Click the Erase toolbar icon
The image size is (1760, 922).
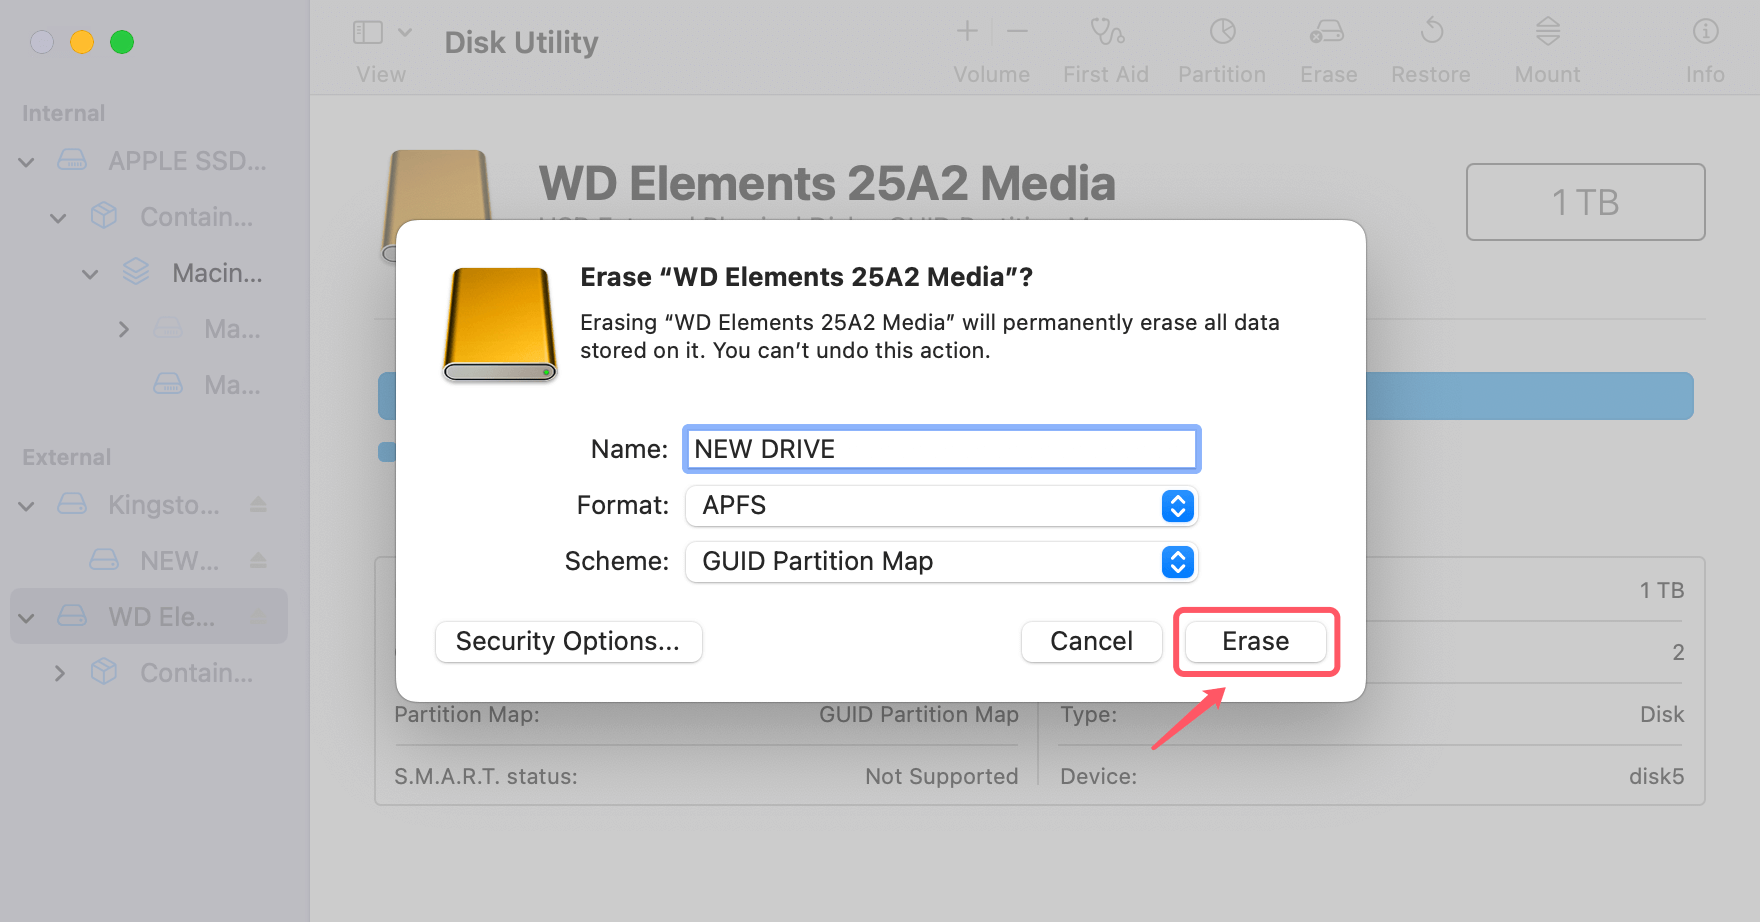click(1328, 33)
